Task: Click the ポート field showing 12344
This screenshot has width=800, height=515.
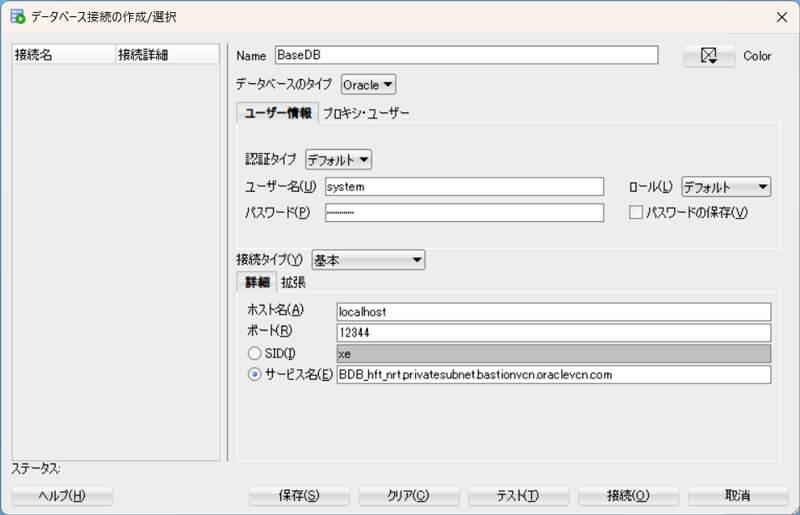Action: pyautogui.click(x=554, y=333)
